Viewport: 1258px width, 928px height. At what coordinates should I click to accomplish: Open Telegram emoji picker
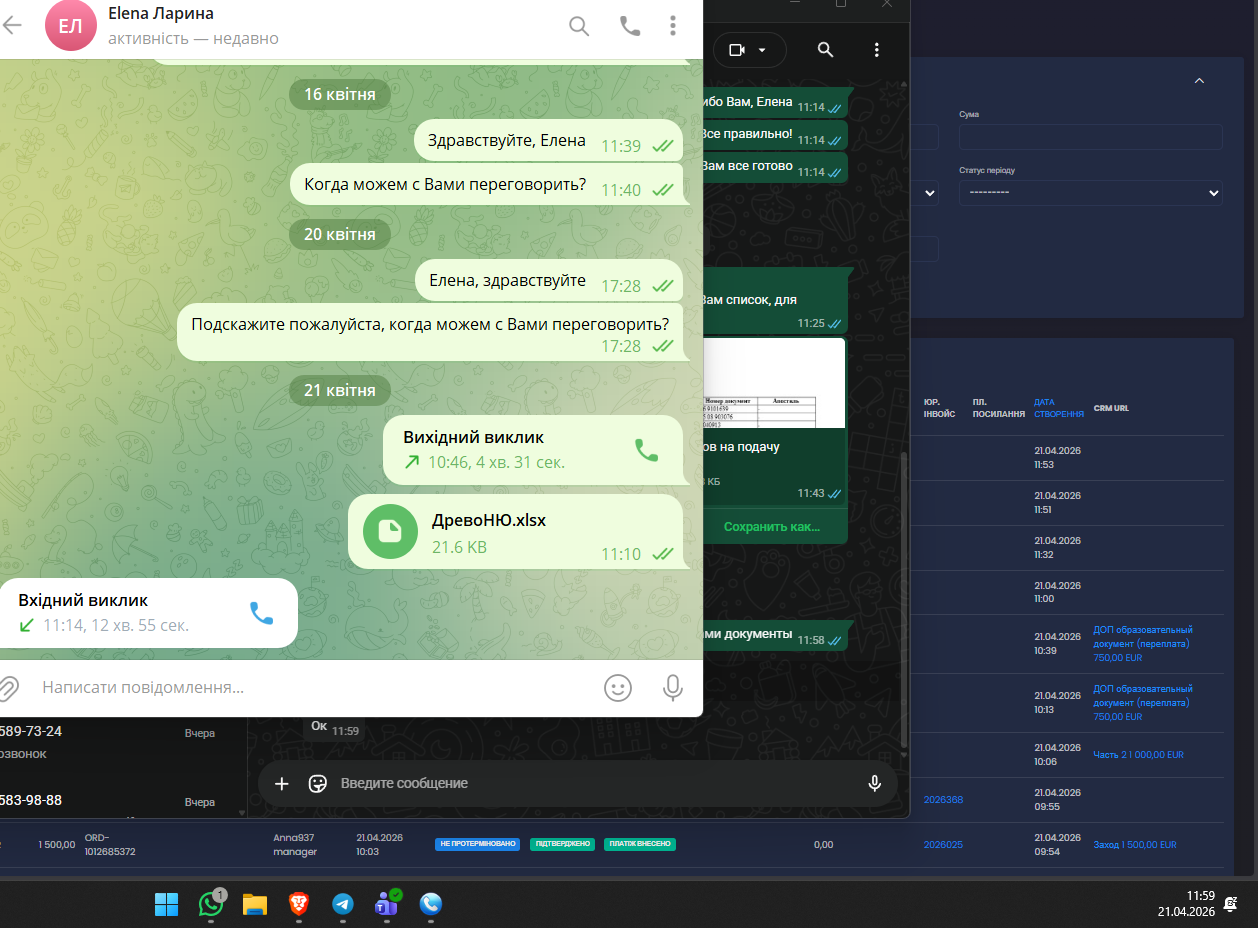pyautogui.click(x=618, y=688)
